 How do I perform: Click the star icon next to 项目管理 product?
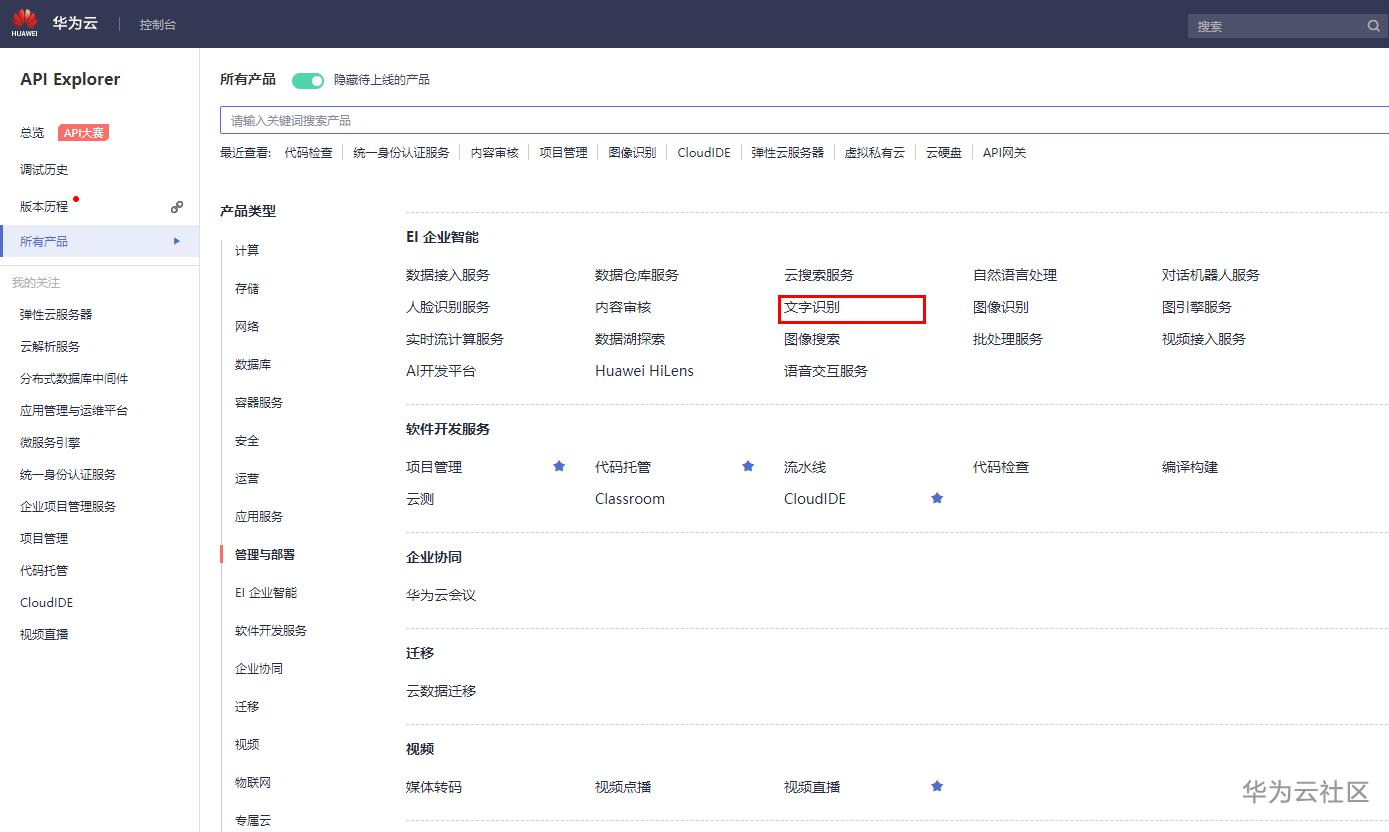pyautogui.click(x=559, y=466)
